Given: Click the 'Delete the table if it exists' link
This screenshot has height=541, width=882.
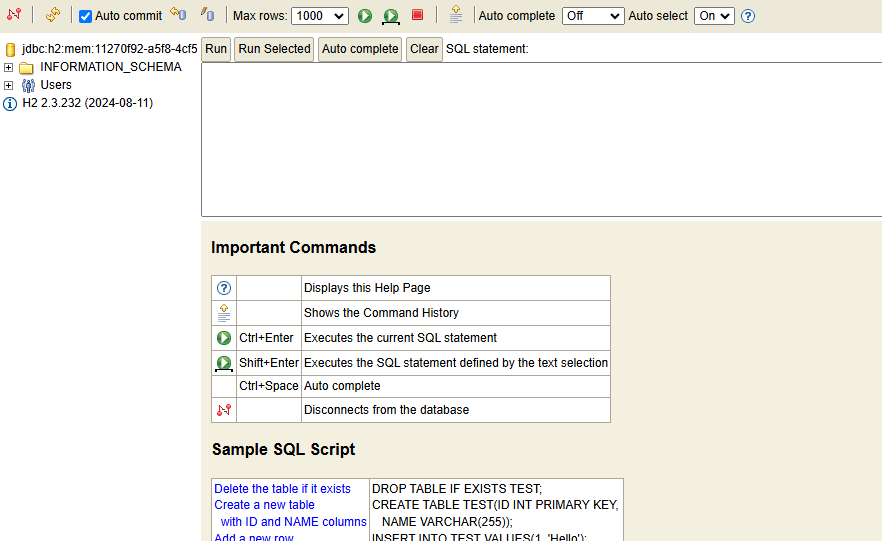Looking at the screenshot, I should pyautogui.click(x=282, y=489).
